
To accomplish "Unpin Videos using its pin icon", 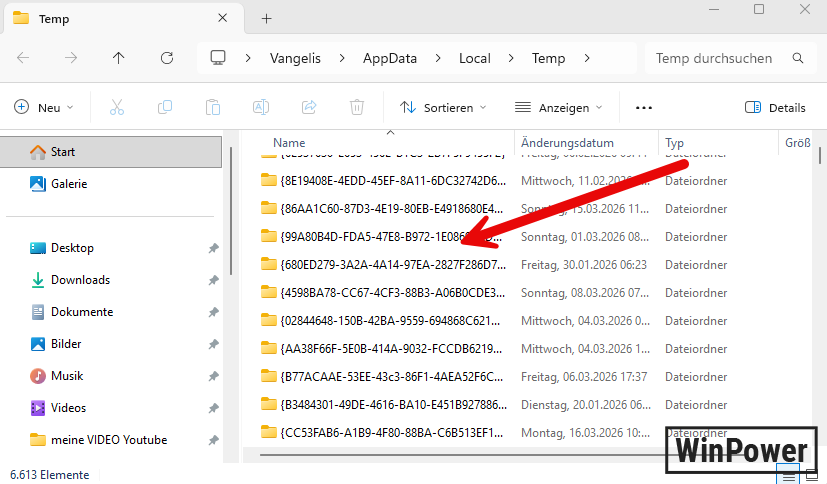I will pos(213,409).
